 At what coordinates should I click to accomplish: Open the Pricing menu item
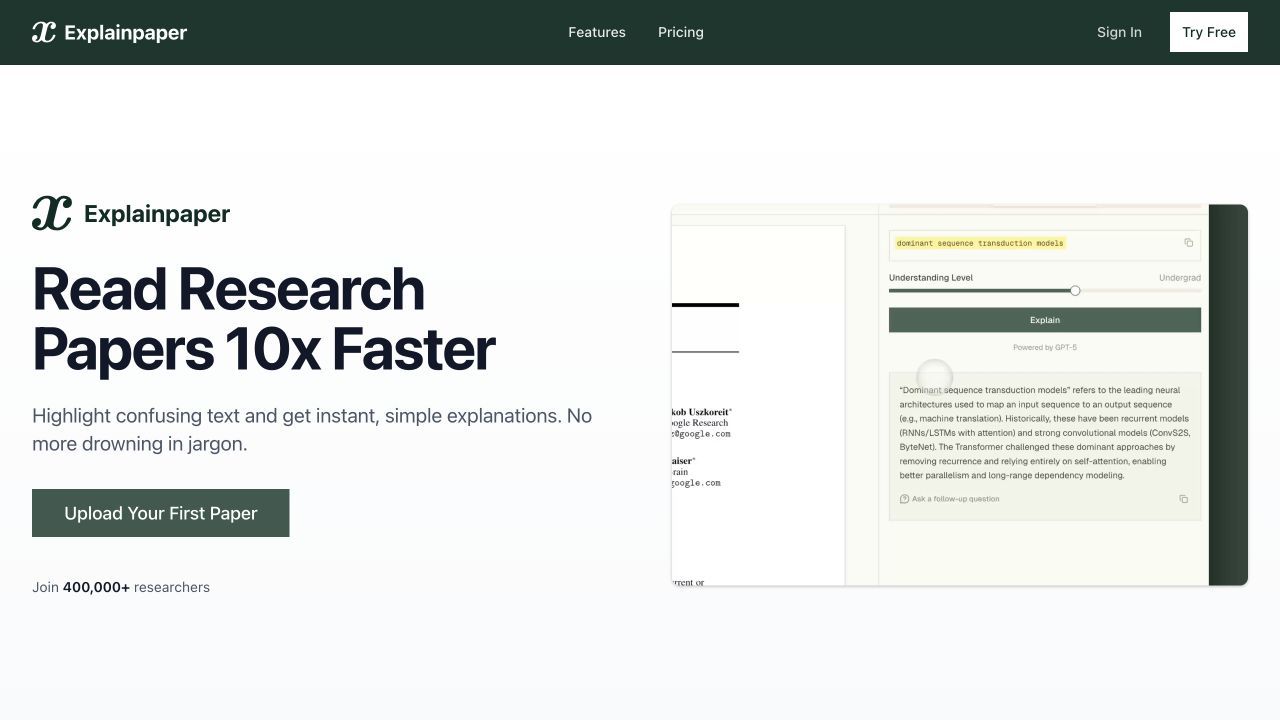(x=681, y=32)
